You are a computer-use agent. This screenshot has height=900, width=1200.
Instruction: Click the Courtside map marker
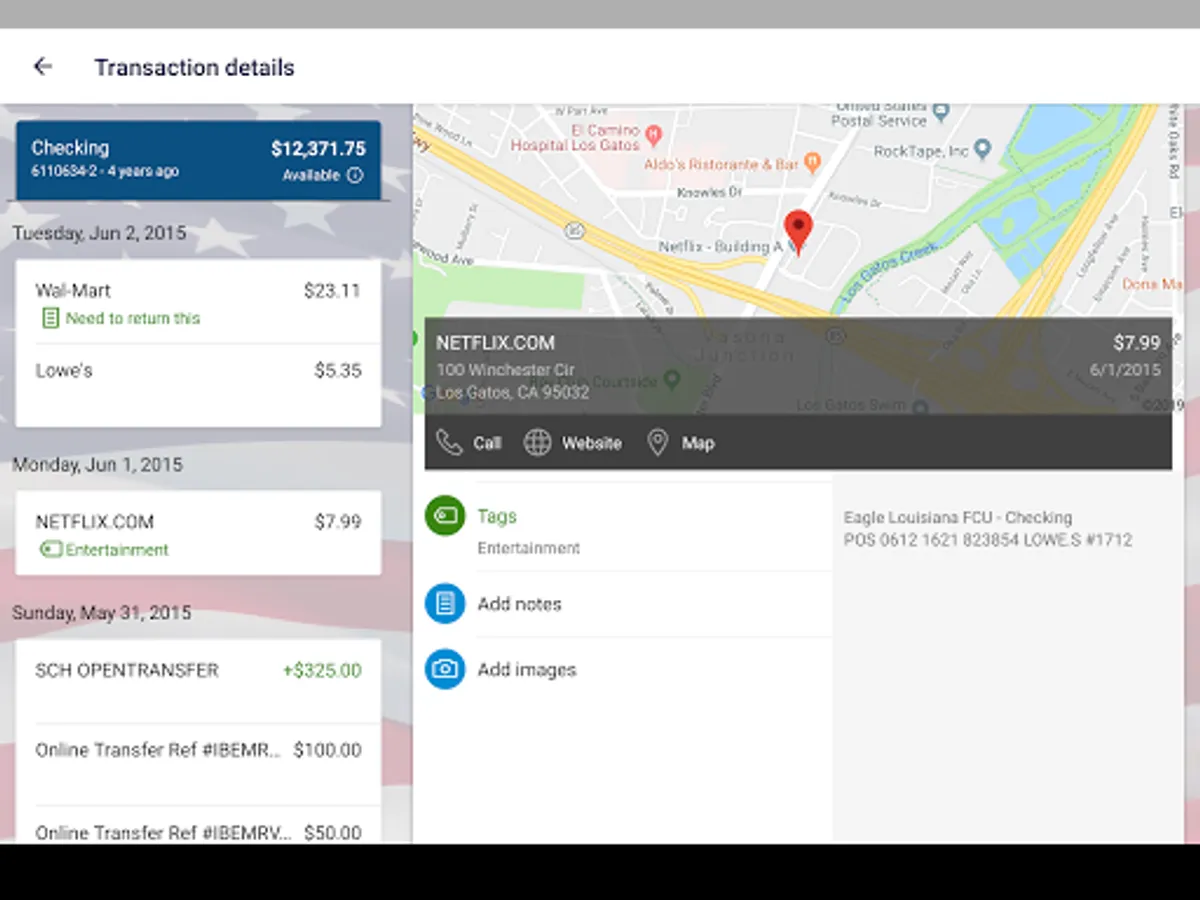673,380
